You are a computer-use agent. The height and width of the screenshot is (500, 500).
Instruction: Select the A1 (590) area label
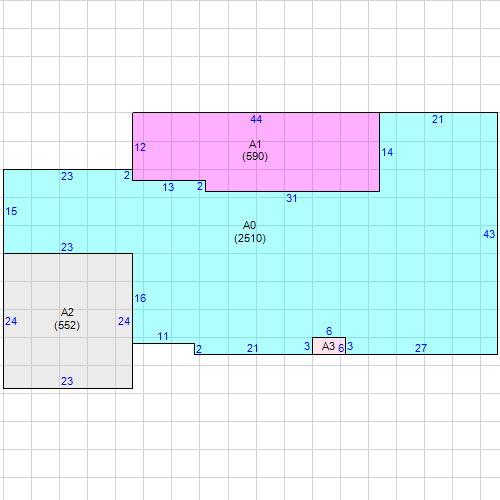click(255, 150)
